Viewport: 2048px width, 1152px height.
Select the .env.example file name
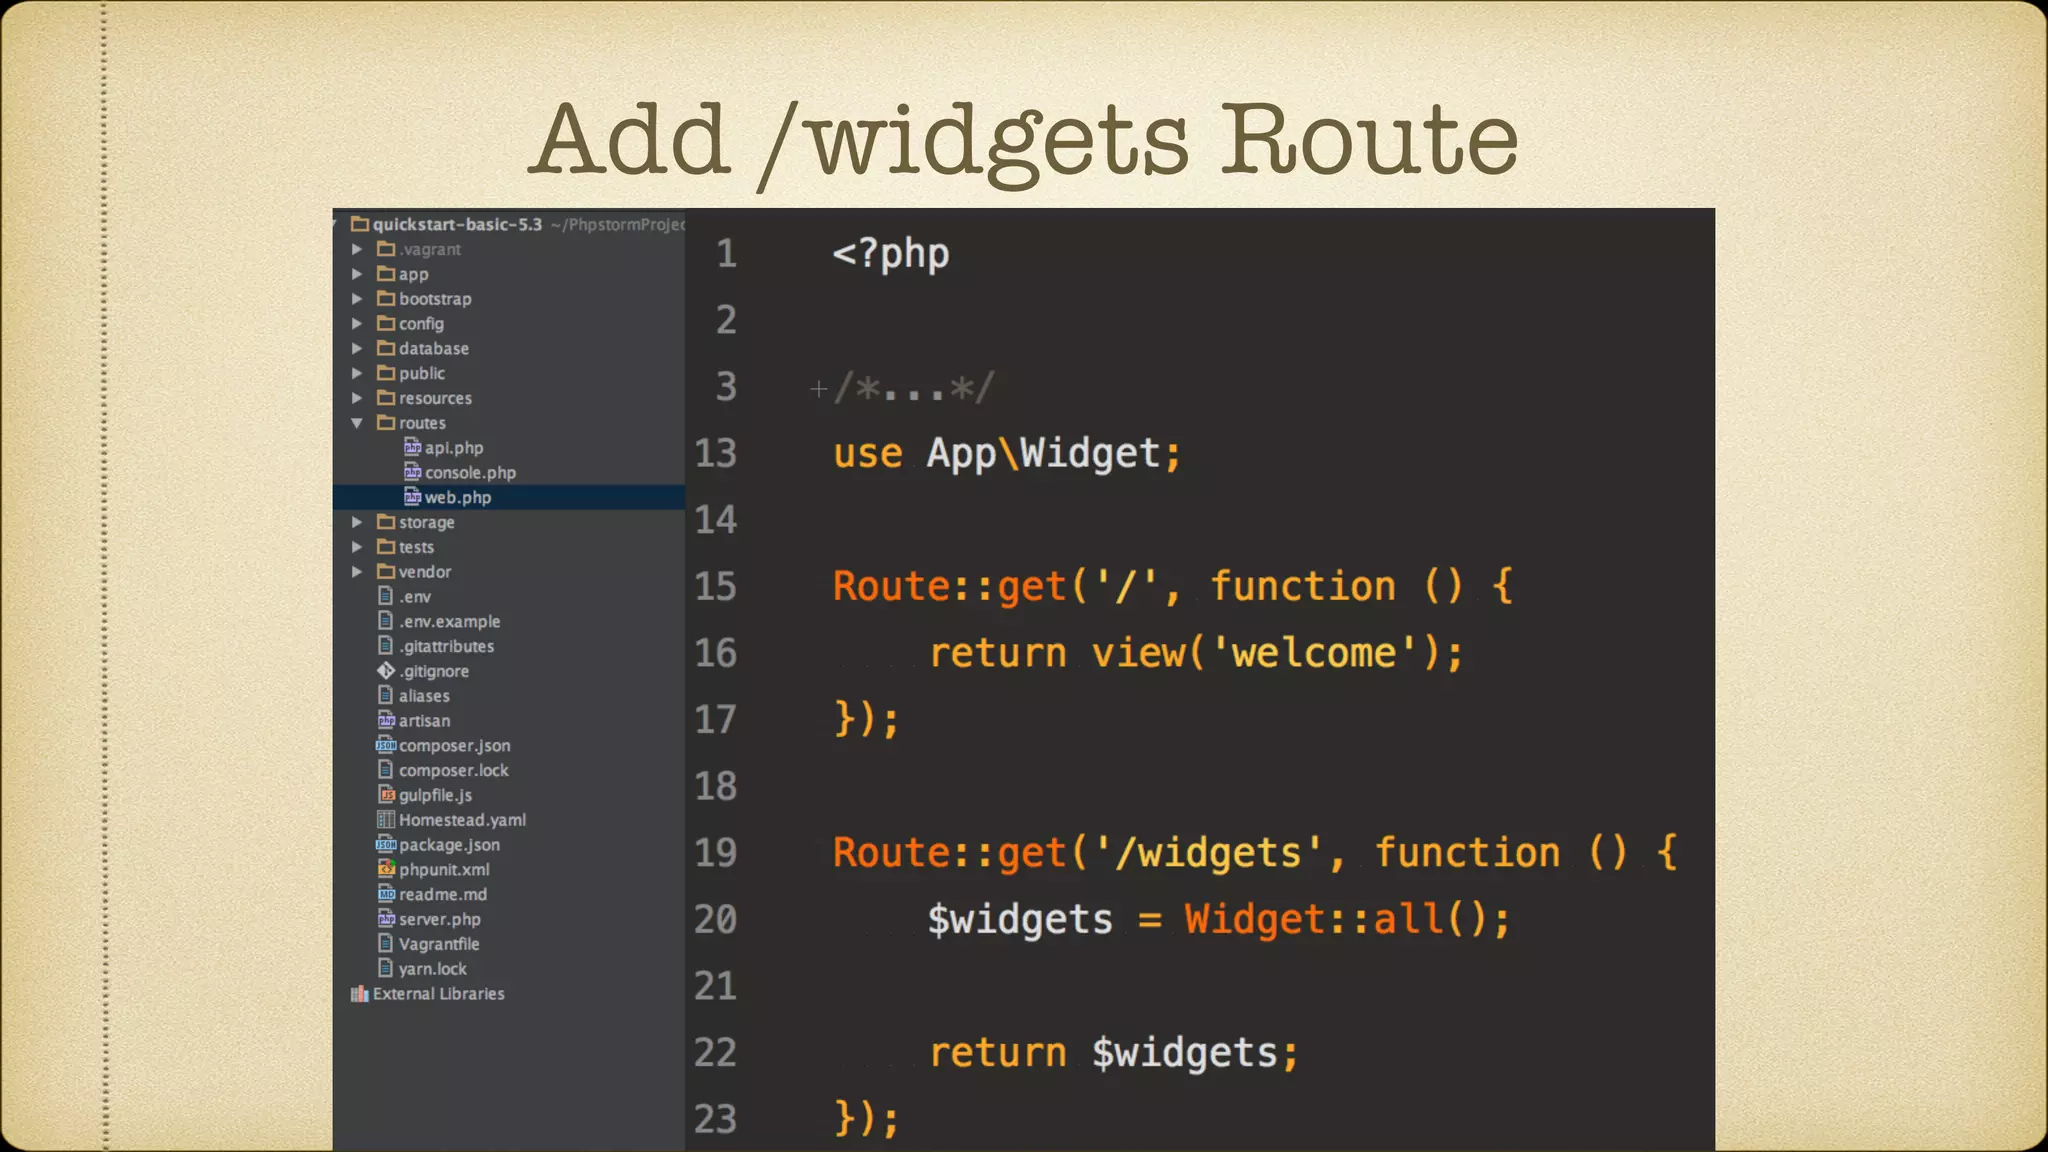click(450, 622)
